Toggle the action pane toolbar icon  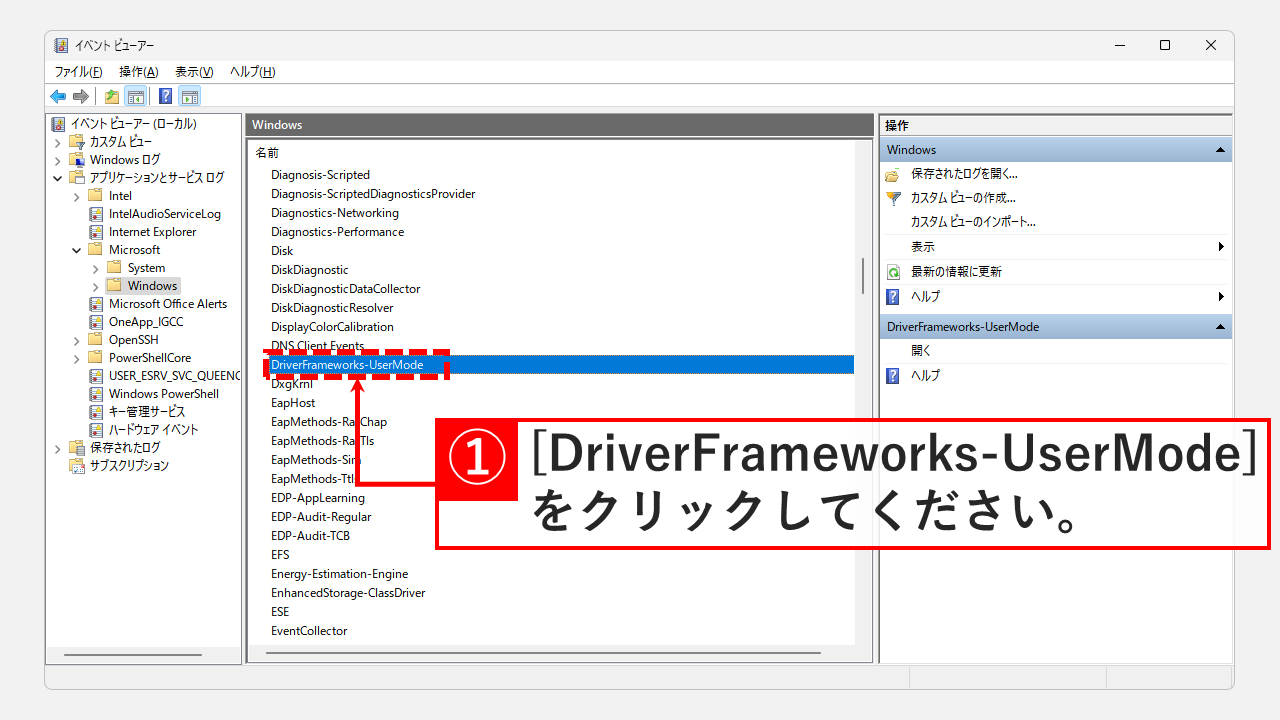tap(189, 96)
